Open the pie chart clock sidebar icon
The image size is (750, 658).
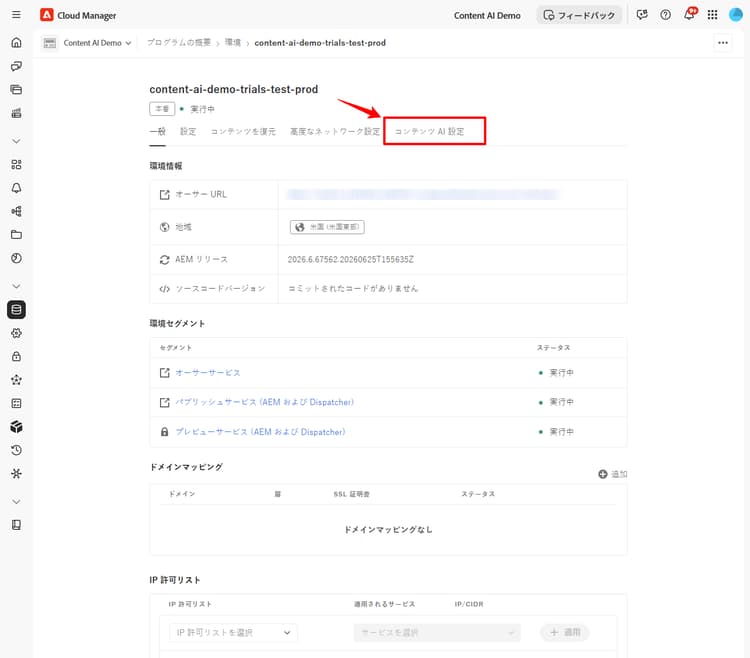point(16,258)
